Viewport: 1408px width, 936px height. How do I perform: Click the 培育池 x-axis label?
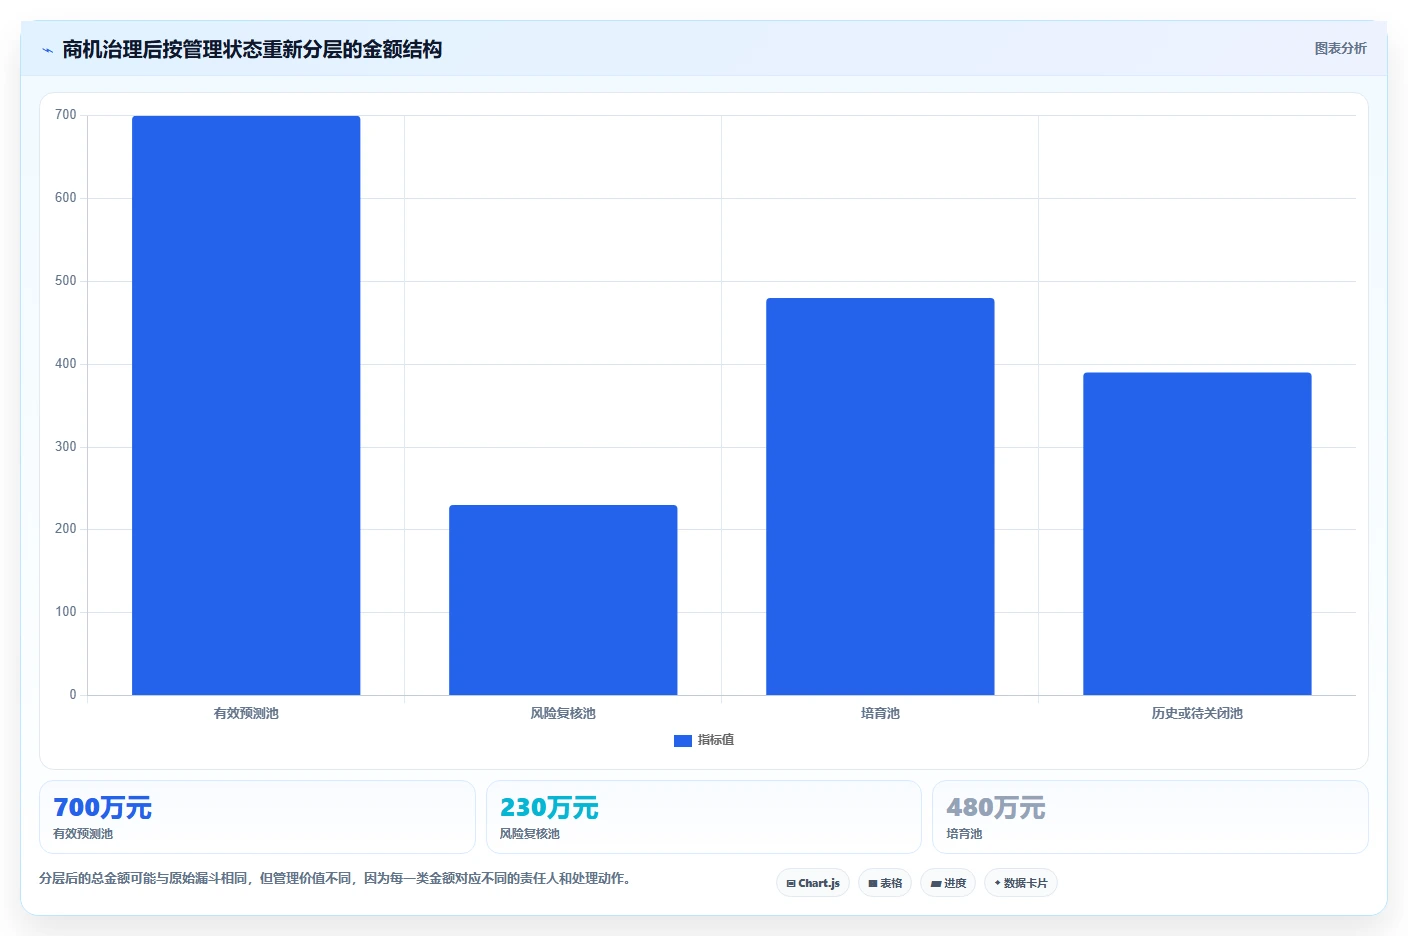(880, 713)
